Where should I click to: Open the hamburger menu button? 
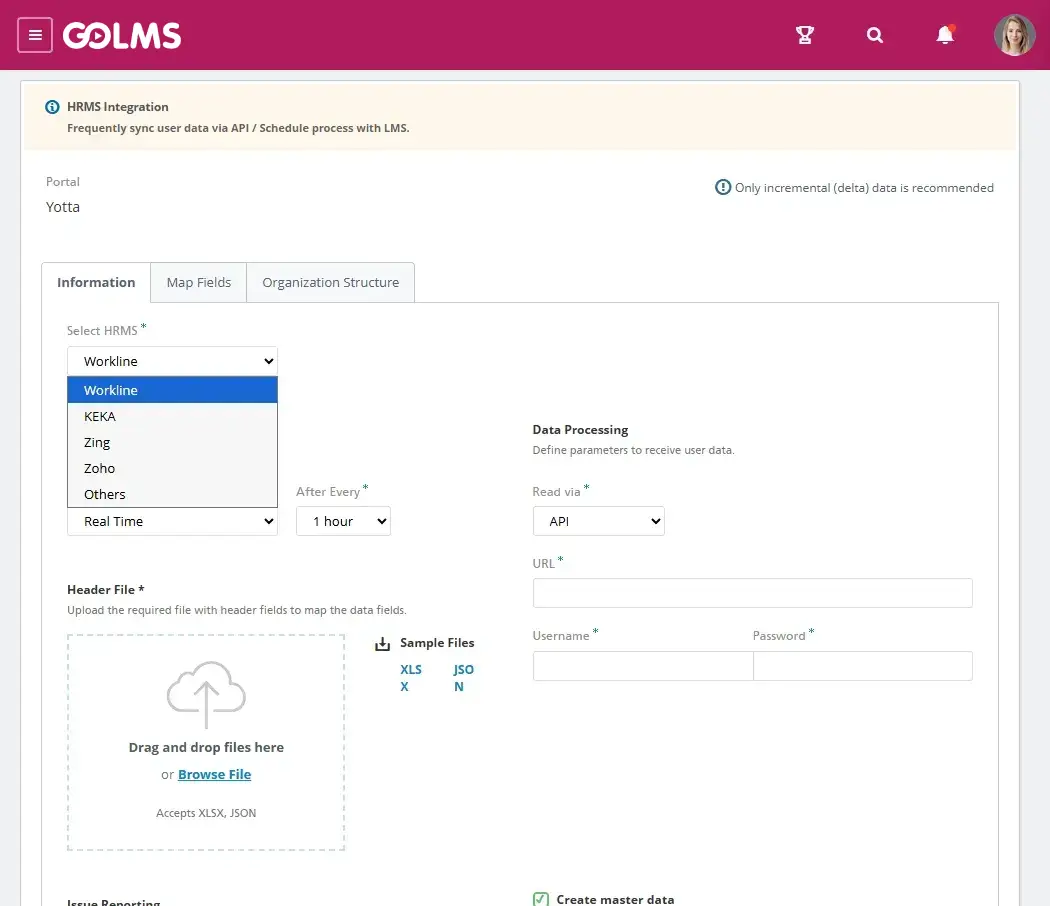coord(35,35)
